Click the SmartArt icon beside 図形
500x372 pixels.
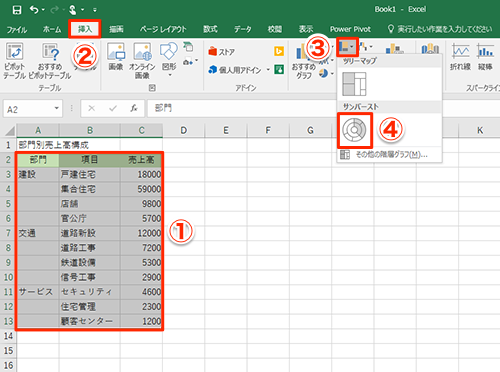188,47
